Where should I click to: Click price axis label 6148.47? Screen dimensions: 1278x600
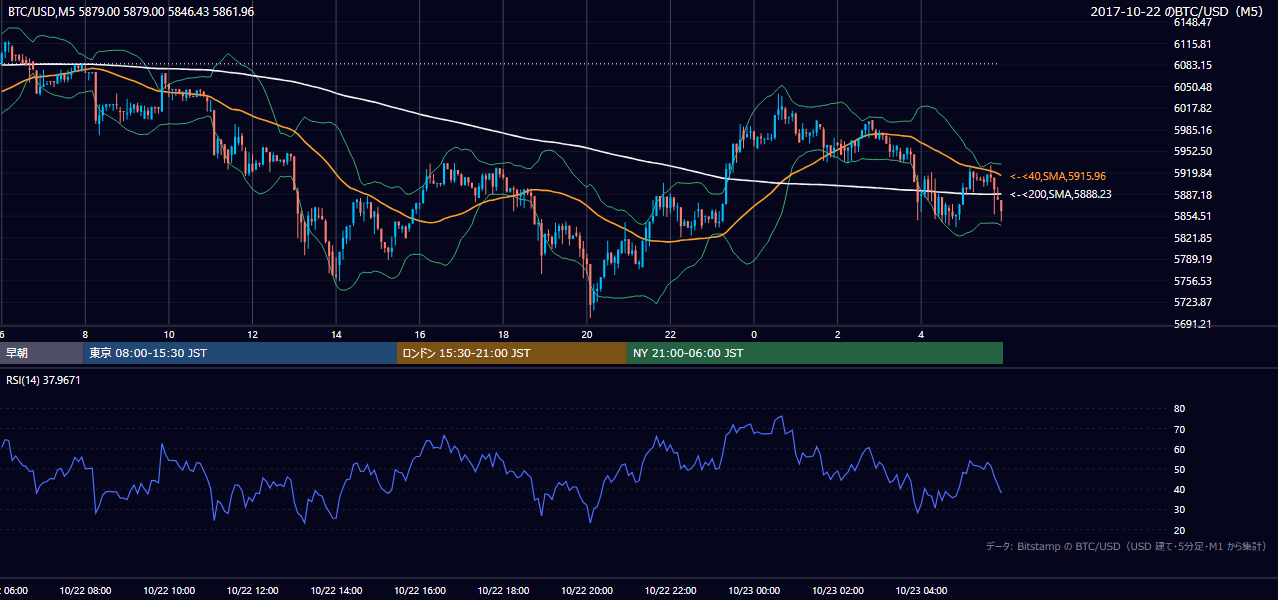point(1193,22)
